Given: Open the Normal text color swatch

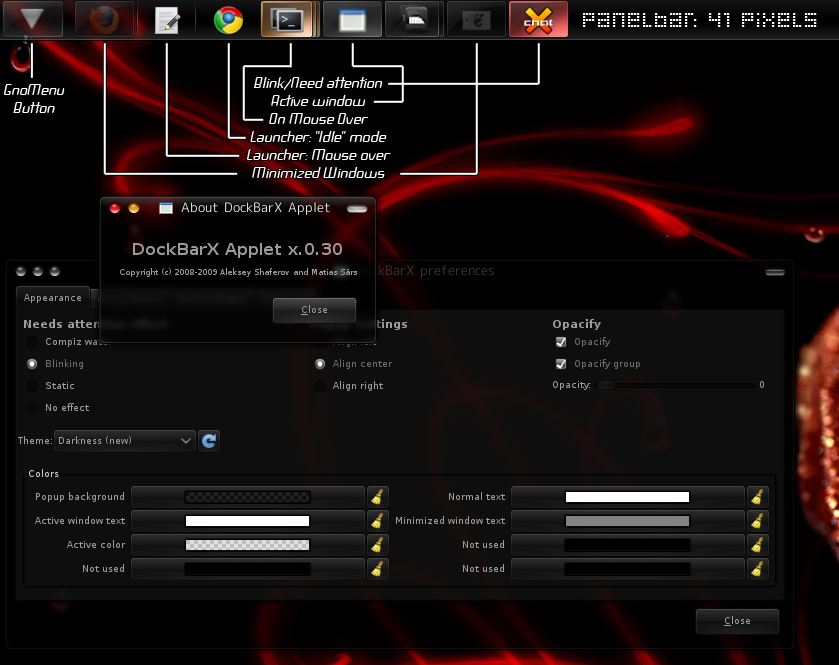Looking at the screenshot, I should pos(628,497).
